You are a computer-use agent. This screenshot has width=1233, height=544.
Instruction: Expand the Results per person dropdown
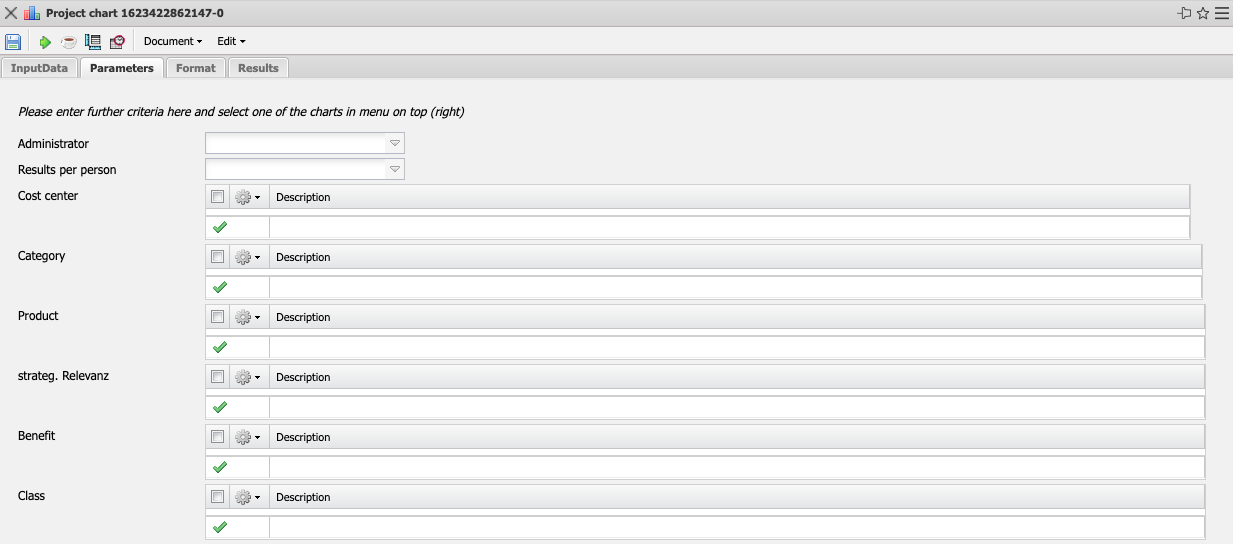click(x=395, y=170)
